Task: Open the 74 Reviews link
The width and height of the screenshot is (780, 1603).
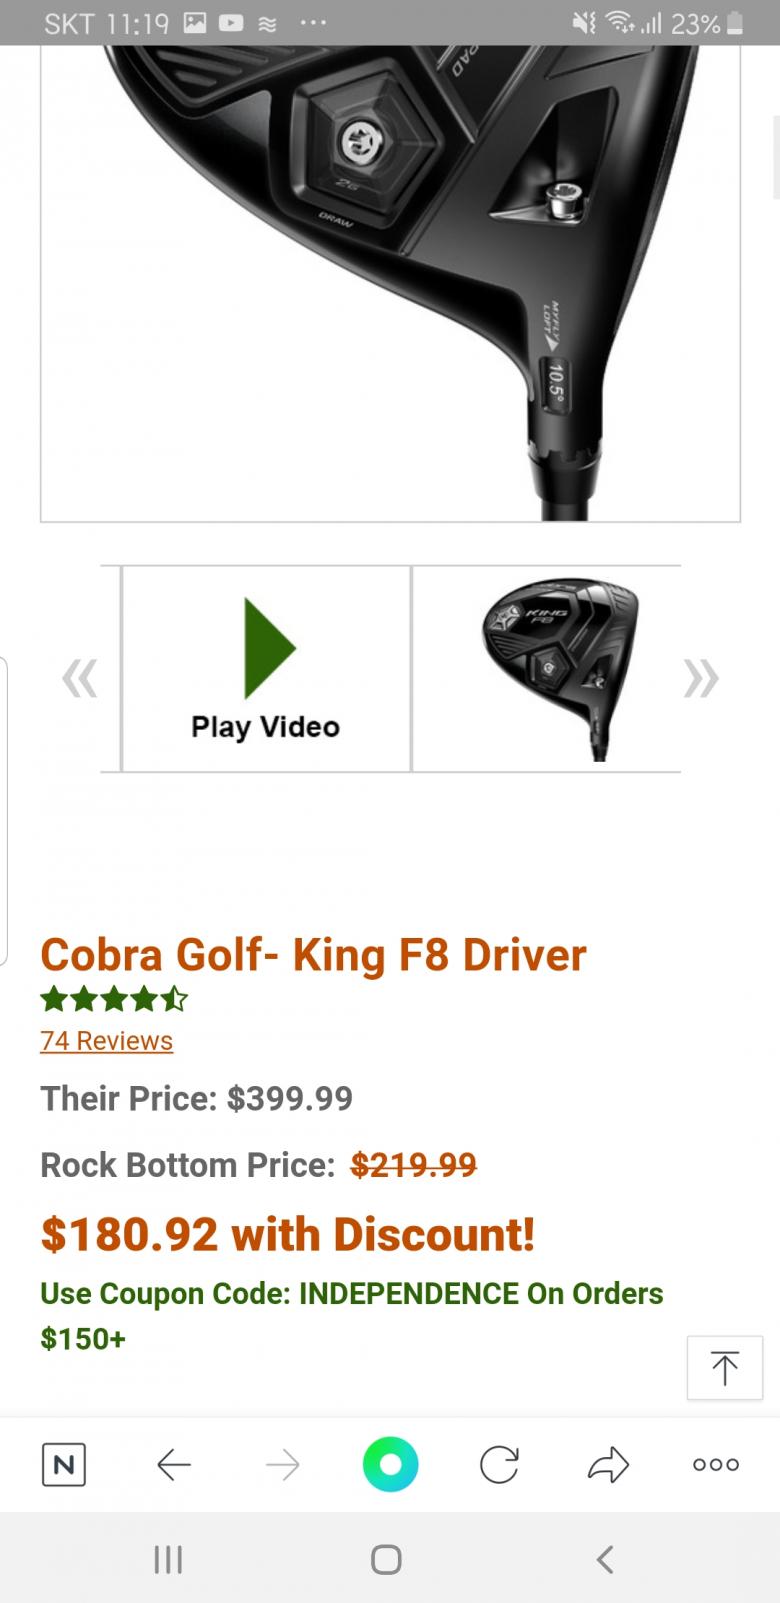Action: [x=106, y=1041]
